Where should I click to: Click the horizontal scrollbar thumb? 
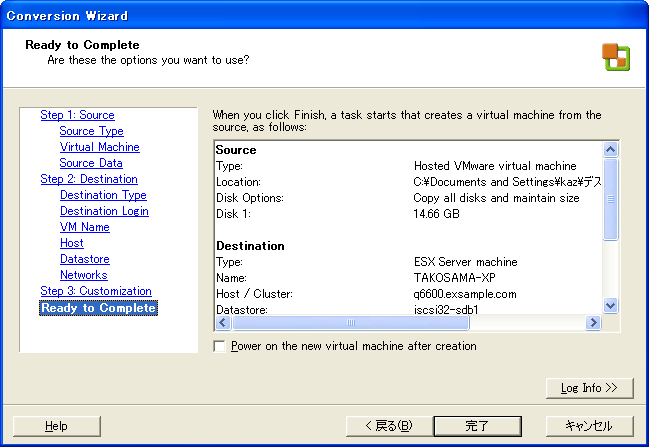point(351,322)
